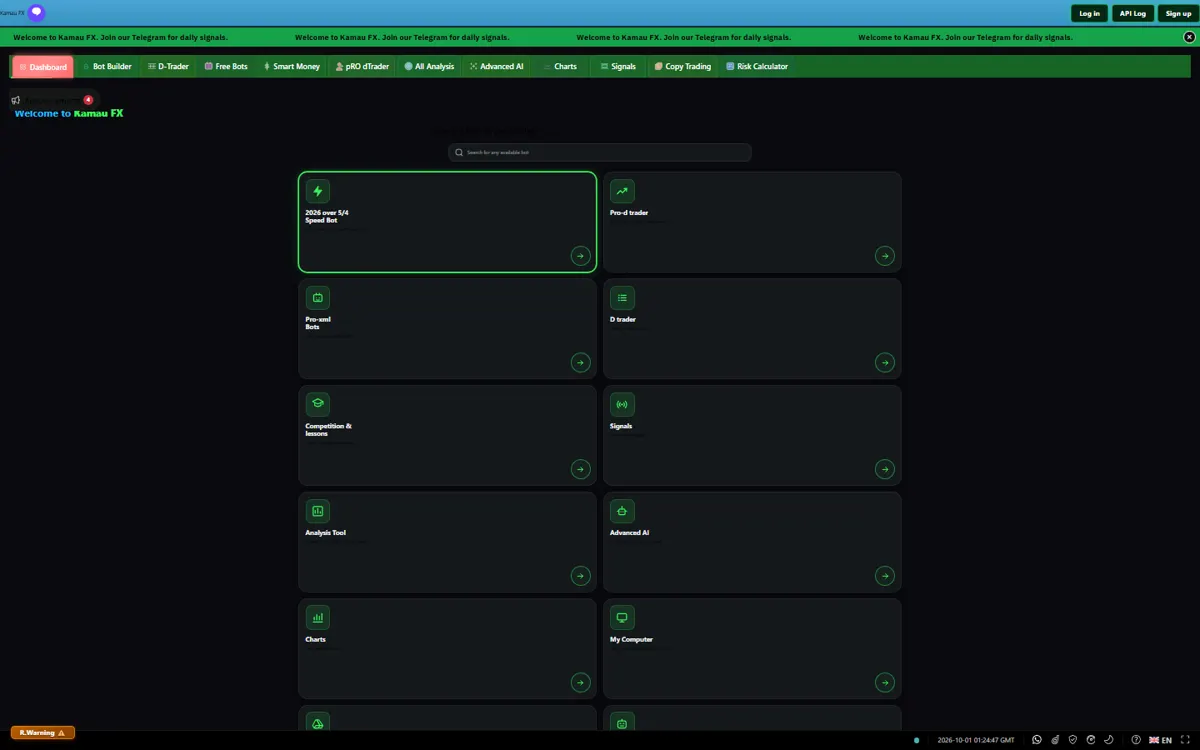Viewport: 1200px width, 750px height.
Task: Click the bot search input field
Action: [600, 153]
